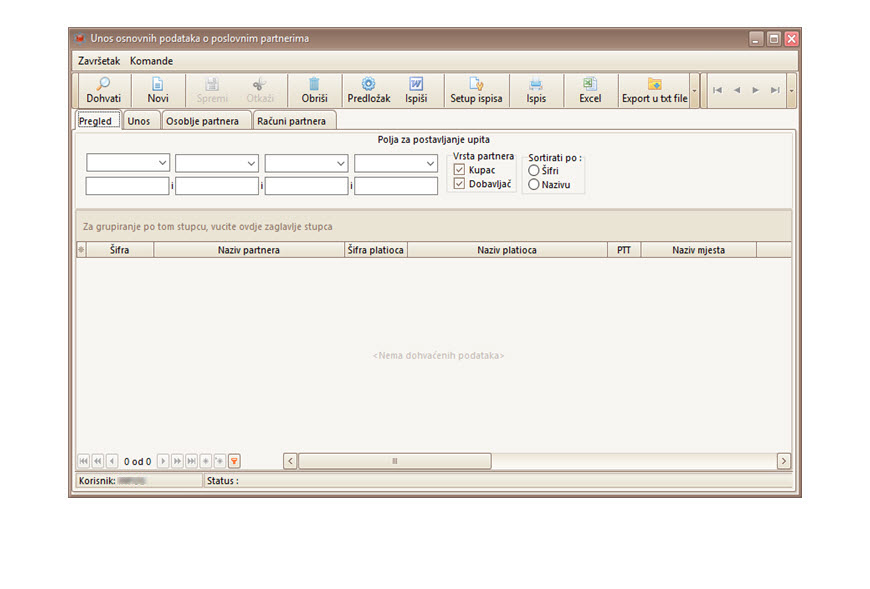Sort by PTT column header
The width and height of the screenshot is (870, 589).
click(624, 250)
